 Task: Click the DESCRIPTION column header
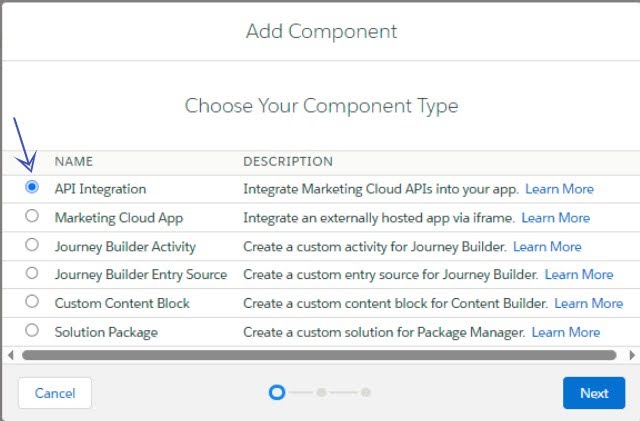(x=288, y=161)
